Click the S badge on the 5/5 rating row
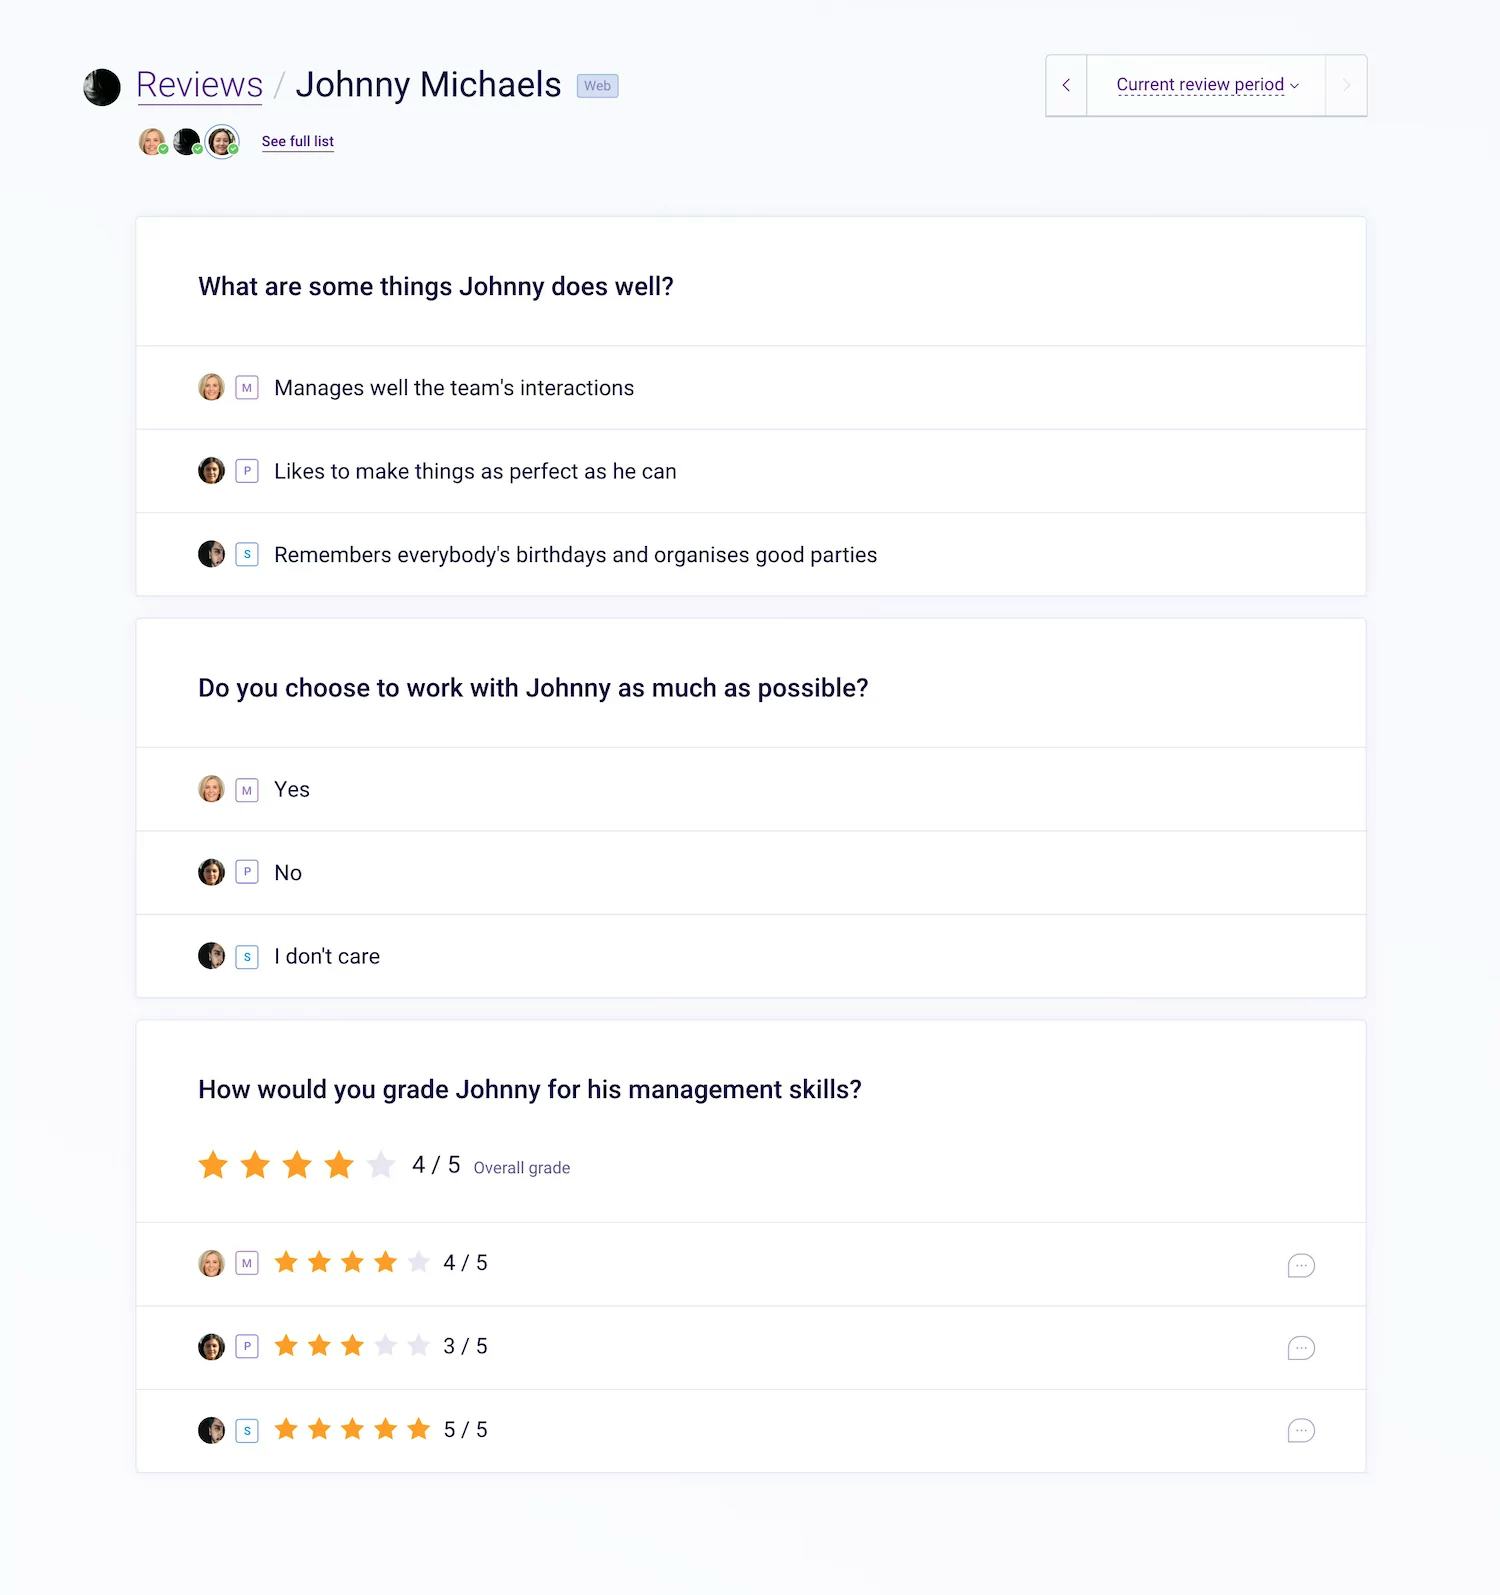This screenshot has height=1595, width=1500. (x=246, y=1430)
